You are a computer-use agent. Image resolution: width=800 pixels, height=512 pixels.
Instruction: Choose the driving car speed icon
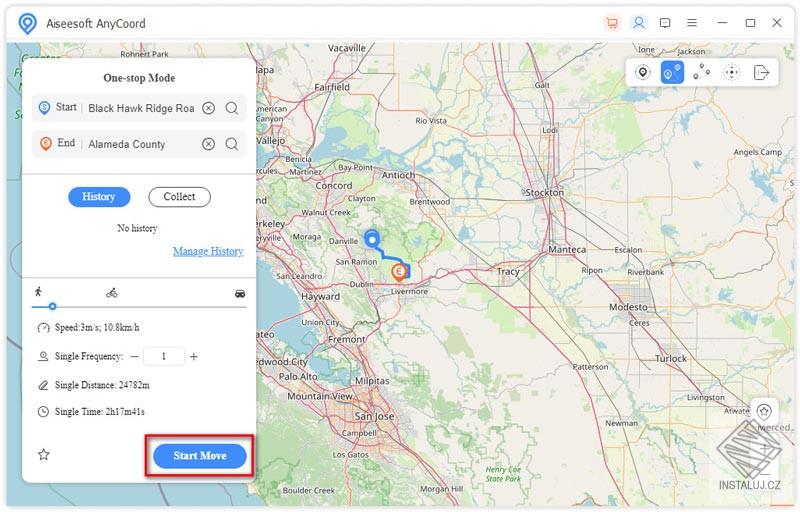[x=240, y=294]
